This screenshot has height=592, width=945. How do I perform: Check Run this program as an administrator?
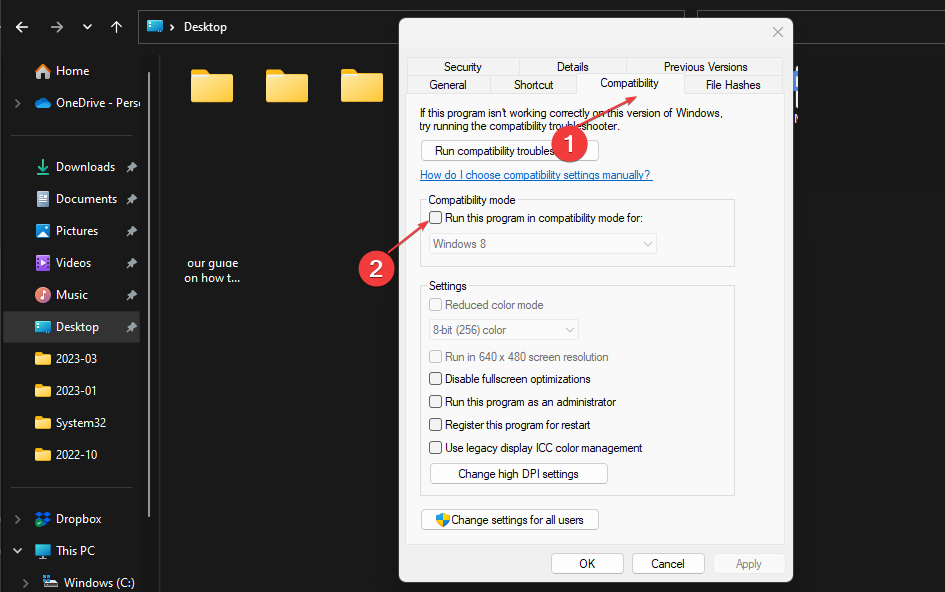436,402
